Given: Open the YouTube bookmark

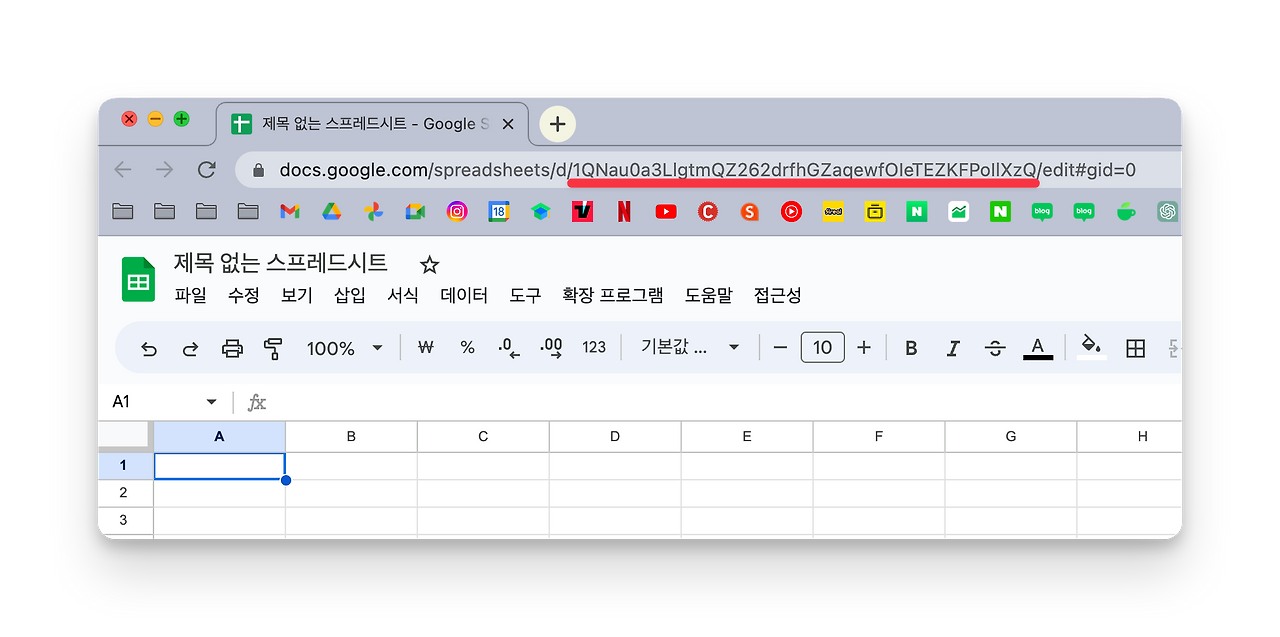Looking at the screenshot, I should pos(666,211).
